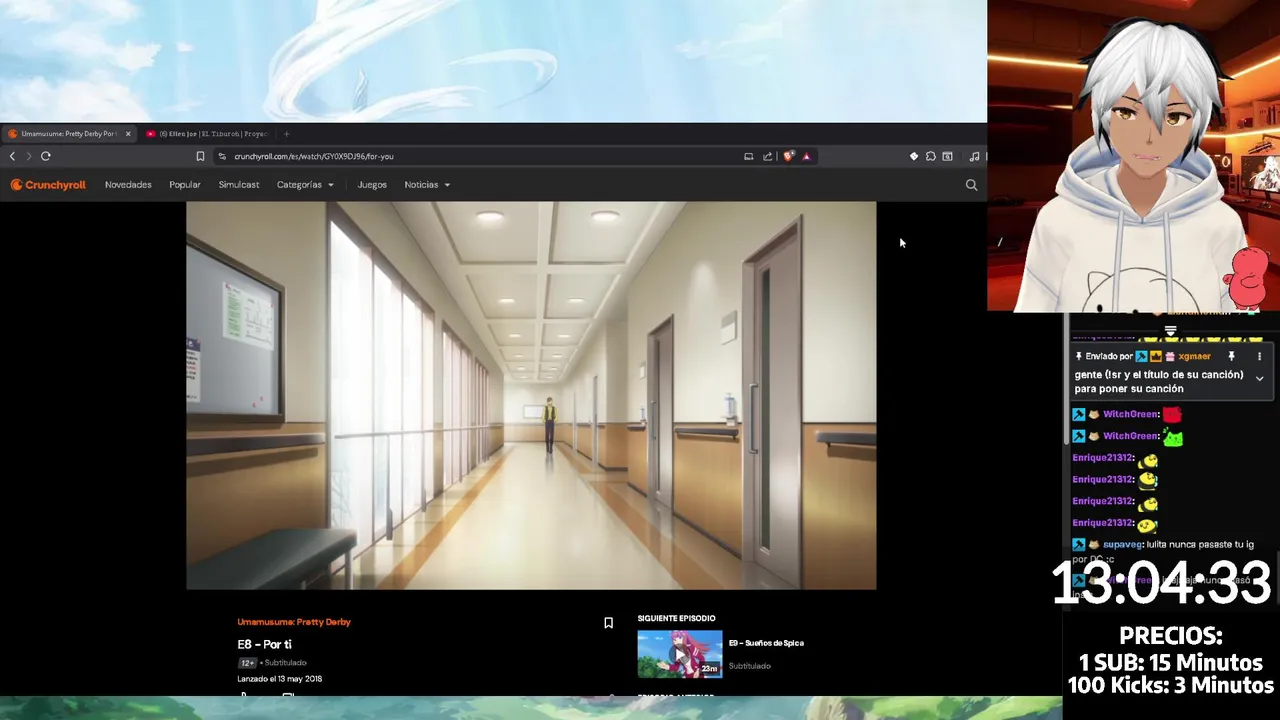This screenshot has width=1280, height=720.
Task: Click the bookmark icon beside the address bar
Action: (x=200, y=156)
